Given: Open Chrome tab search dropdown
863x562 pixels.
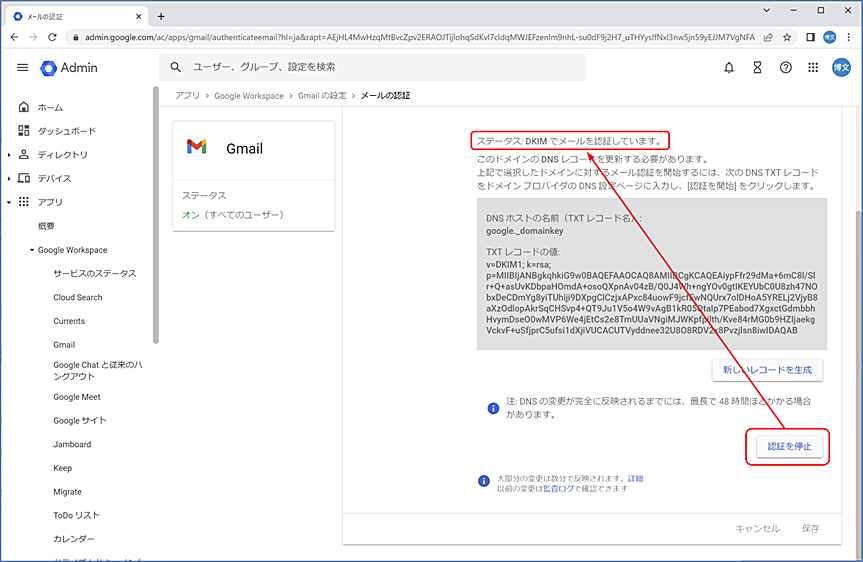Looking at the screenshot, I should pos(766,10).
